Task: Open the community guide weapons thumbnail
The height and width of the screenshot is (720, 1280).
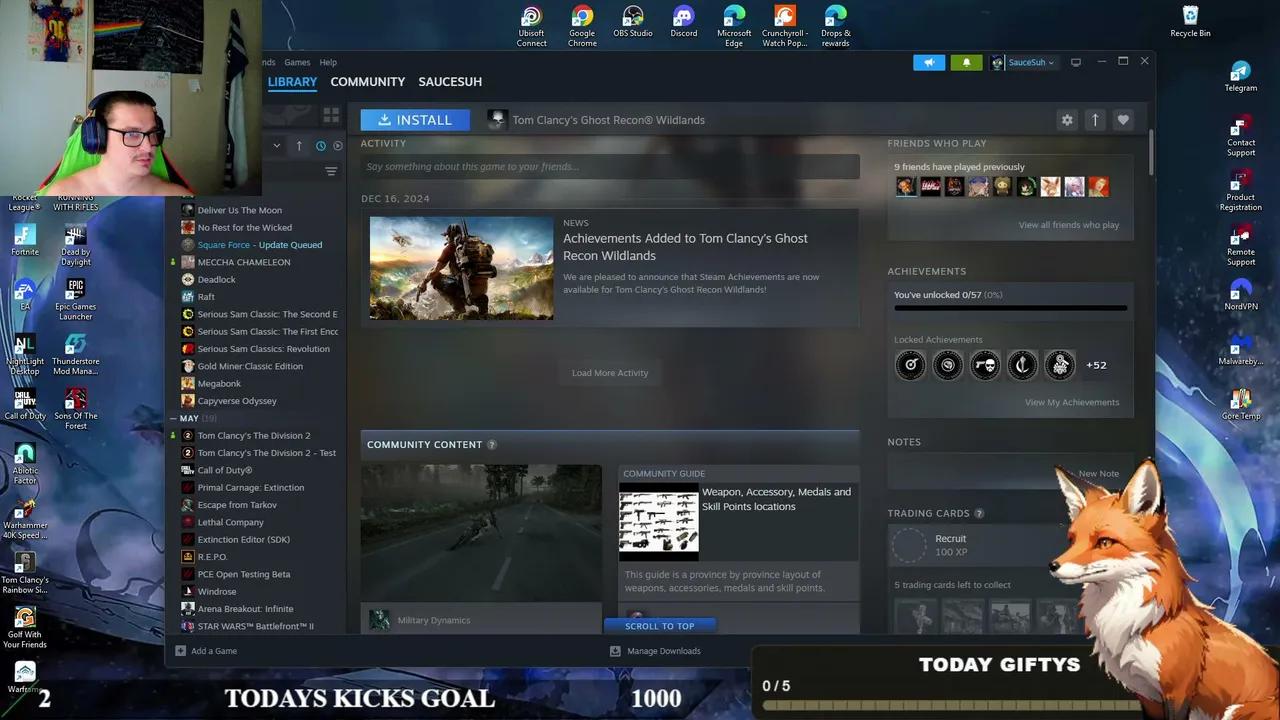Action: [658, 520]
